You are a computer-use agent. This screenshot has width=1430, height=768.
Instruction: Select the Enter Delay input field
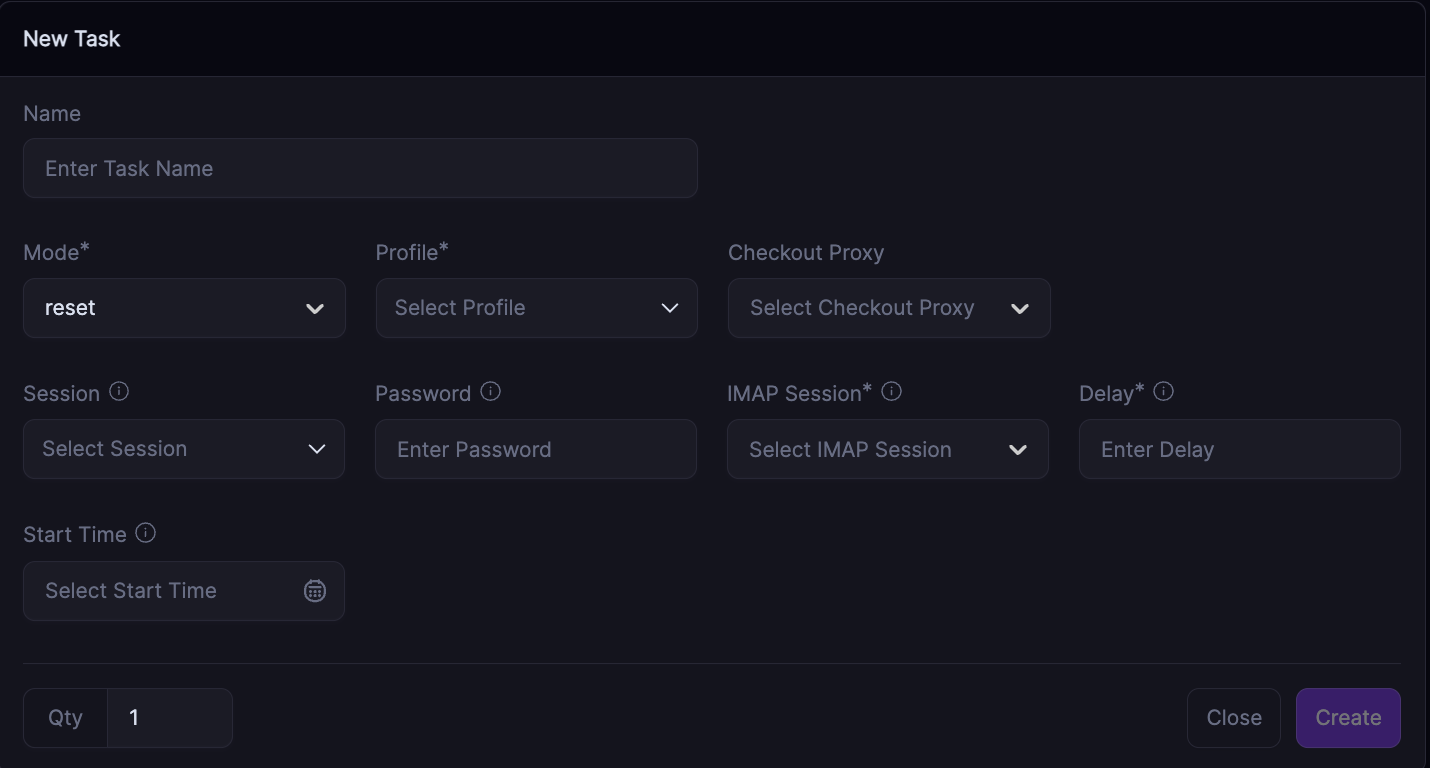[1239, 449]
